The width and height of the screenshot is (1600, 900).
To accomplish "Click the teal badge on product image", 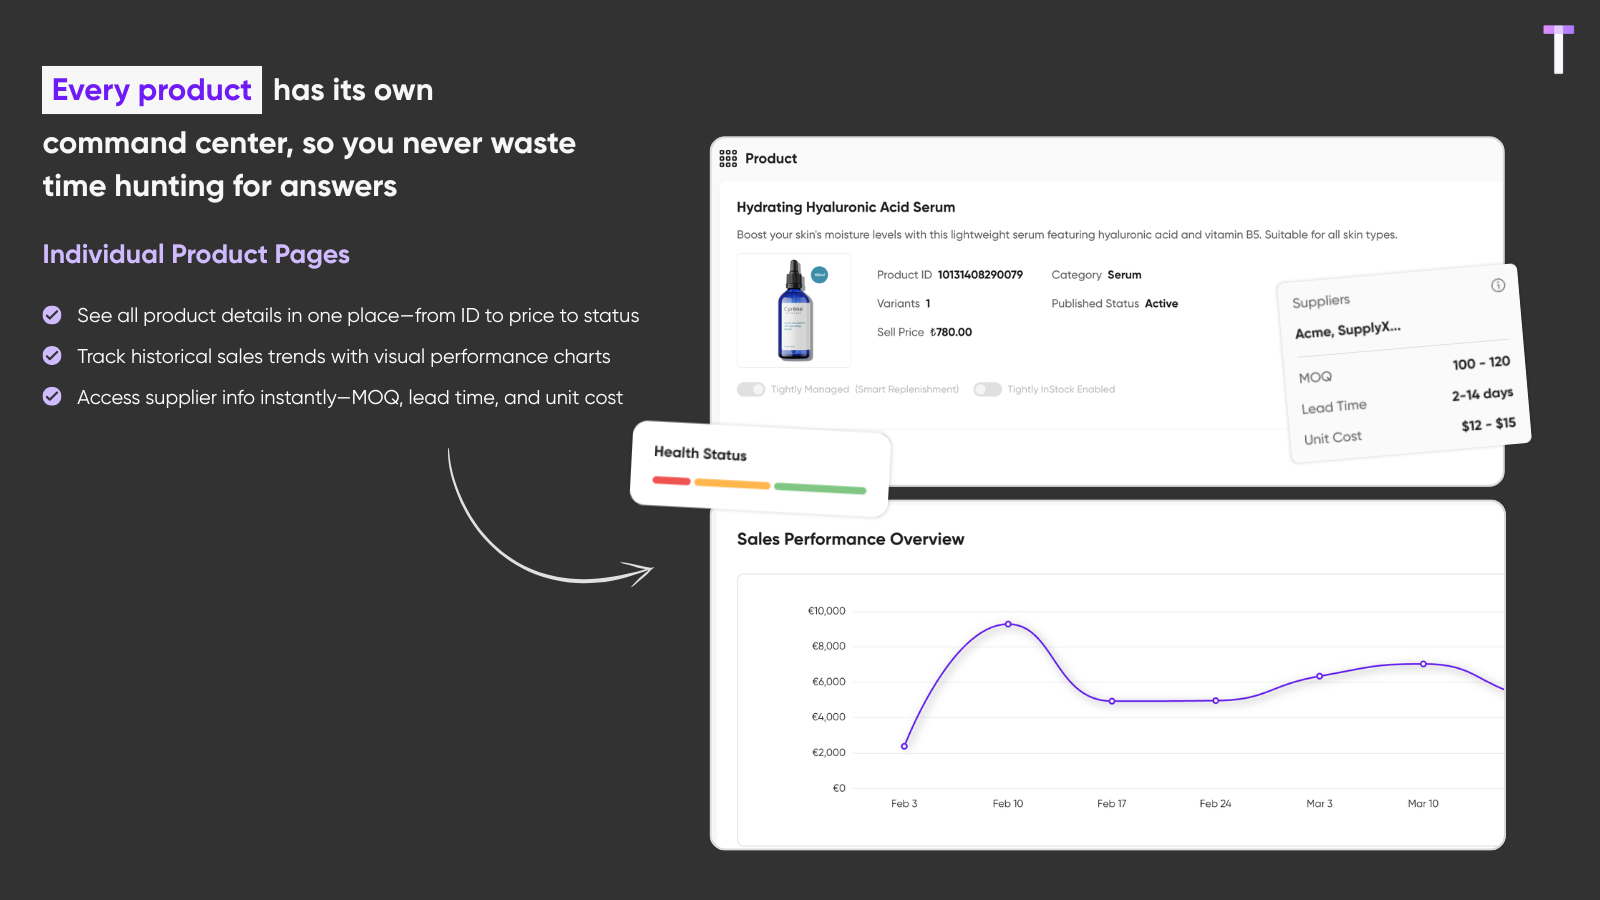I will click(x=819, y=275).
